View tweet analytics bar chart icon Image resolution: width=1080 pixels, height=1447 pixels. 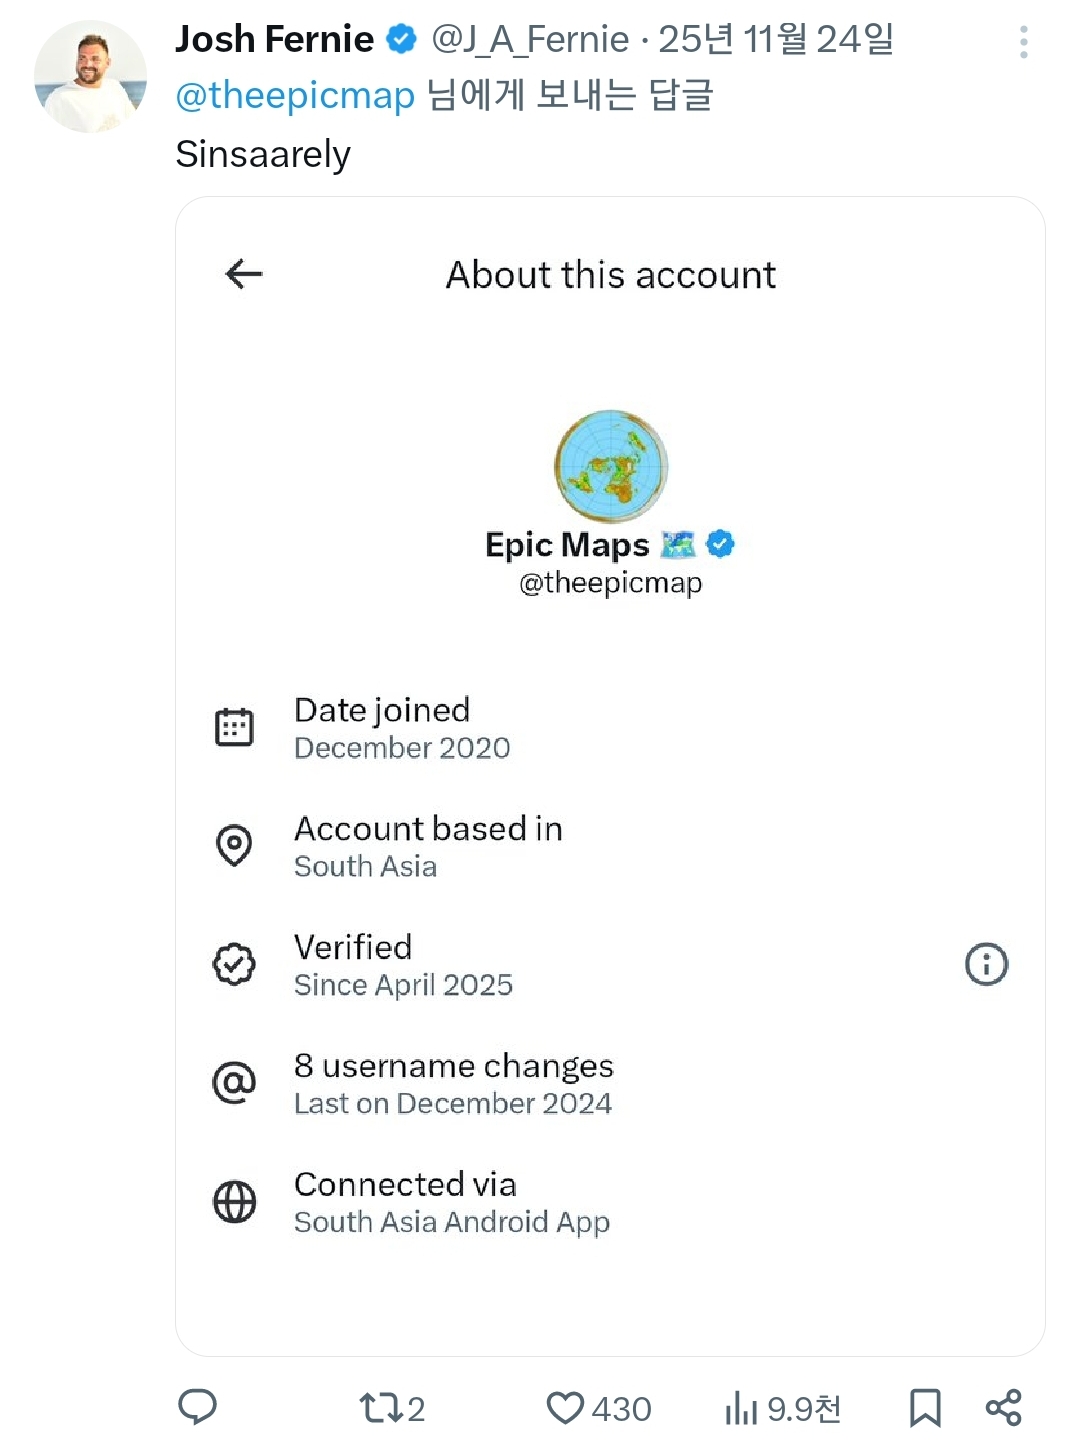pos(741,1408)
